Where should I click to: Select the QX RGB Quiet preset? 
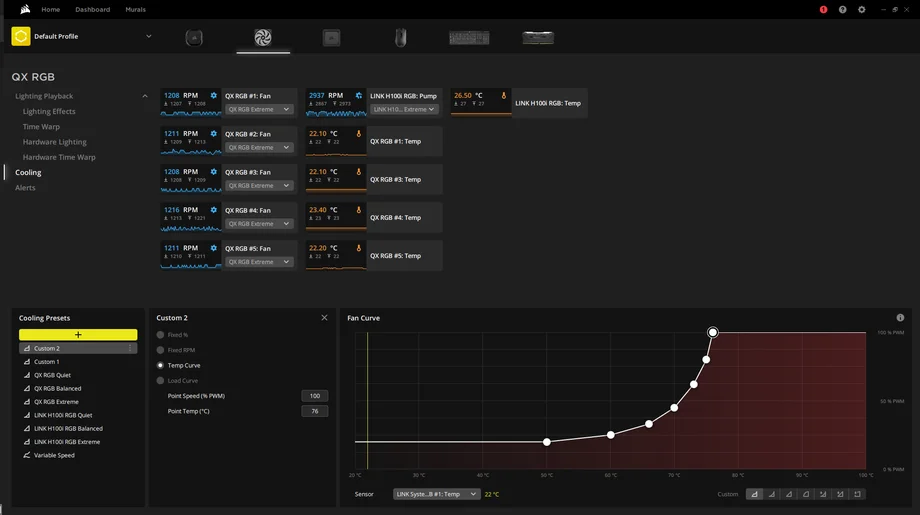tap(52, 375)
